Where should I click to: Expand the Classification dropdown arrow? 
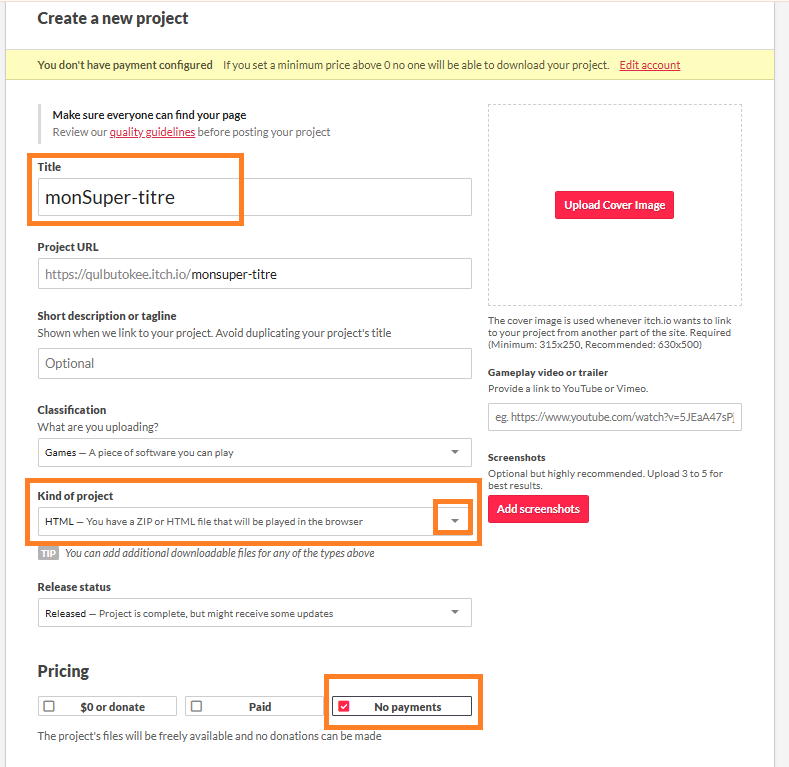[455, 452]
